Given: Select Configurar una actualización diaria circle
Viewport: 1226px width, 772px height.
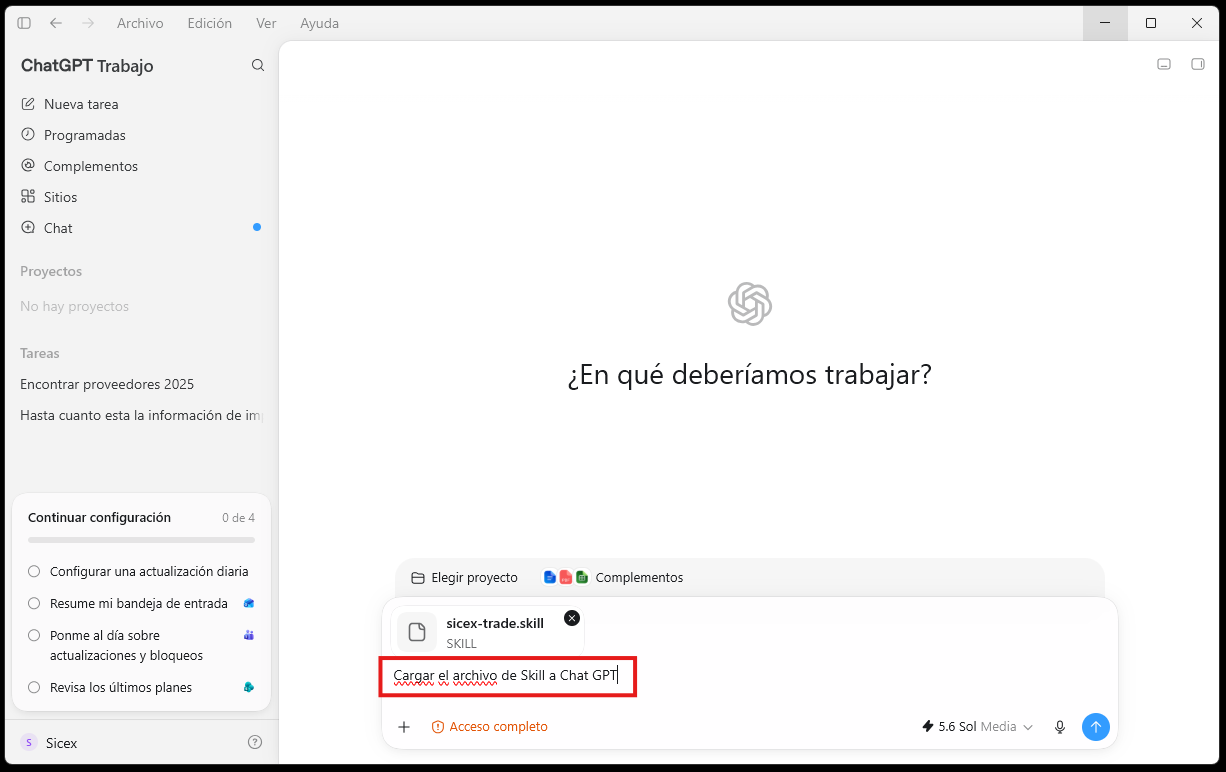Looking at the screenshot, I should [34, 572].
